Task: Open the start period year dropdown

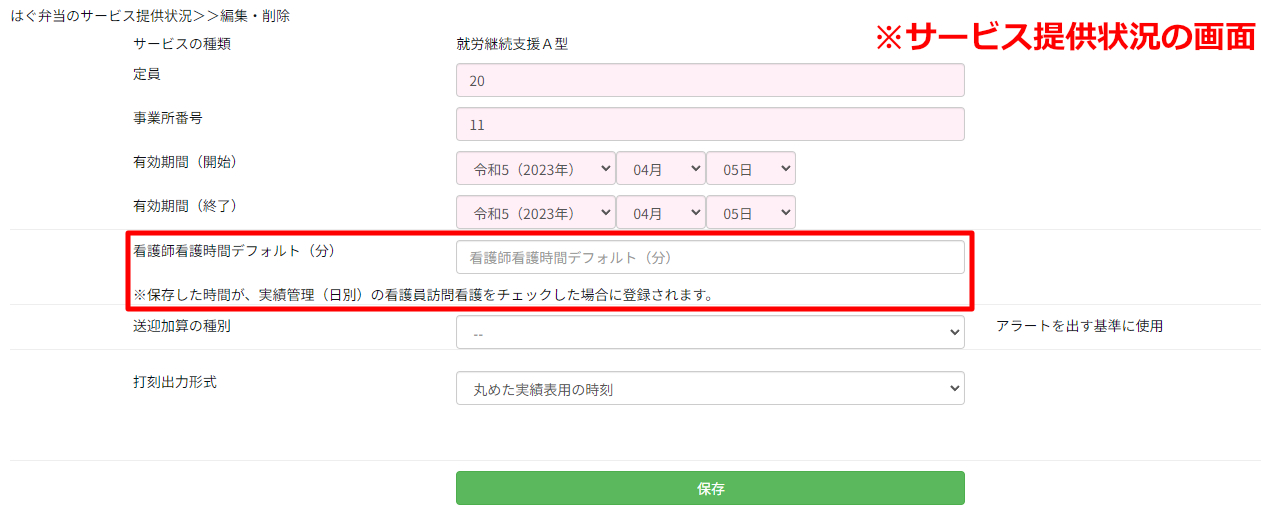Action: coord(535,169)
